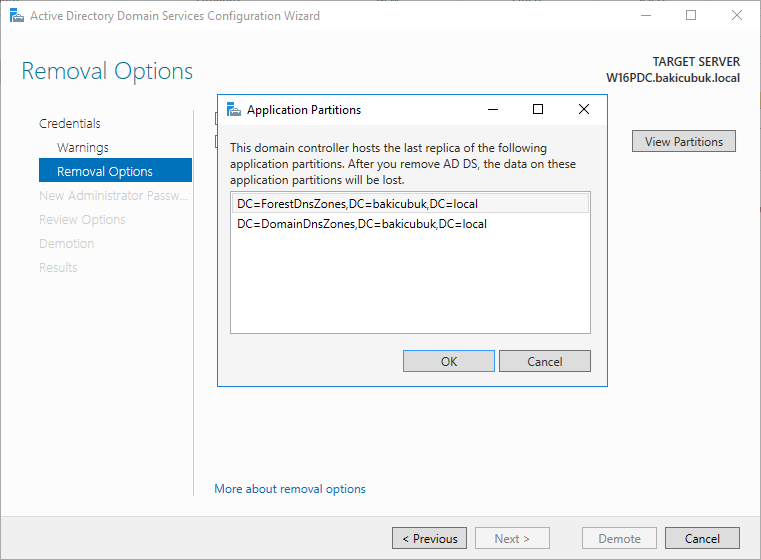Minimize the Application Partitions dialog
The width and height of the screenshot is (761, 560).
point(493,109)
